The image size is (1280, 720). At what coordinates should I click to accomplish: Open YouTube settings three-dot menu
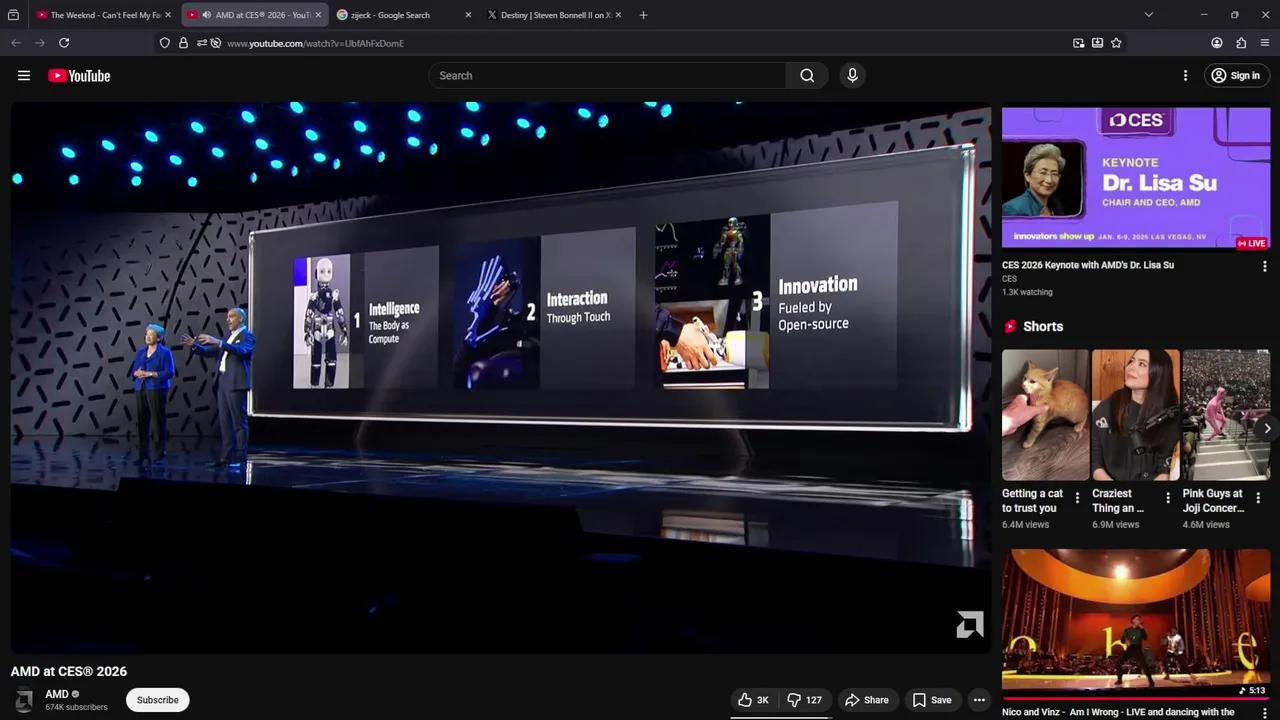(x=1185, y=75)
